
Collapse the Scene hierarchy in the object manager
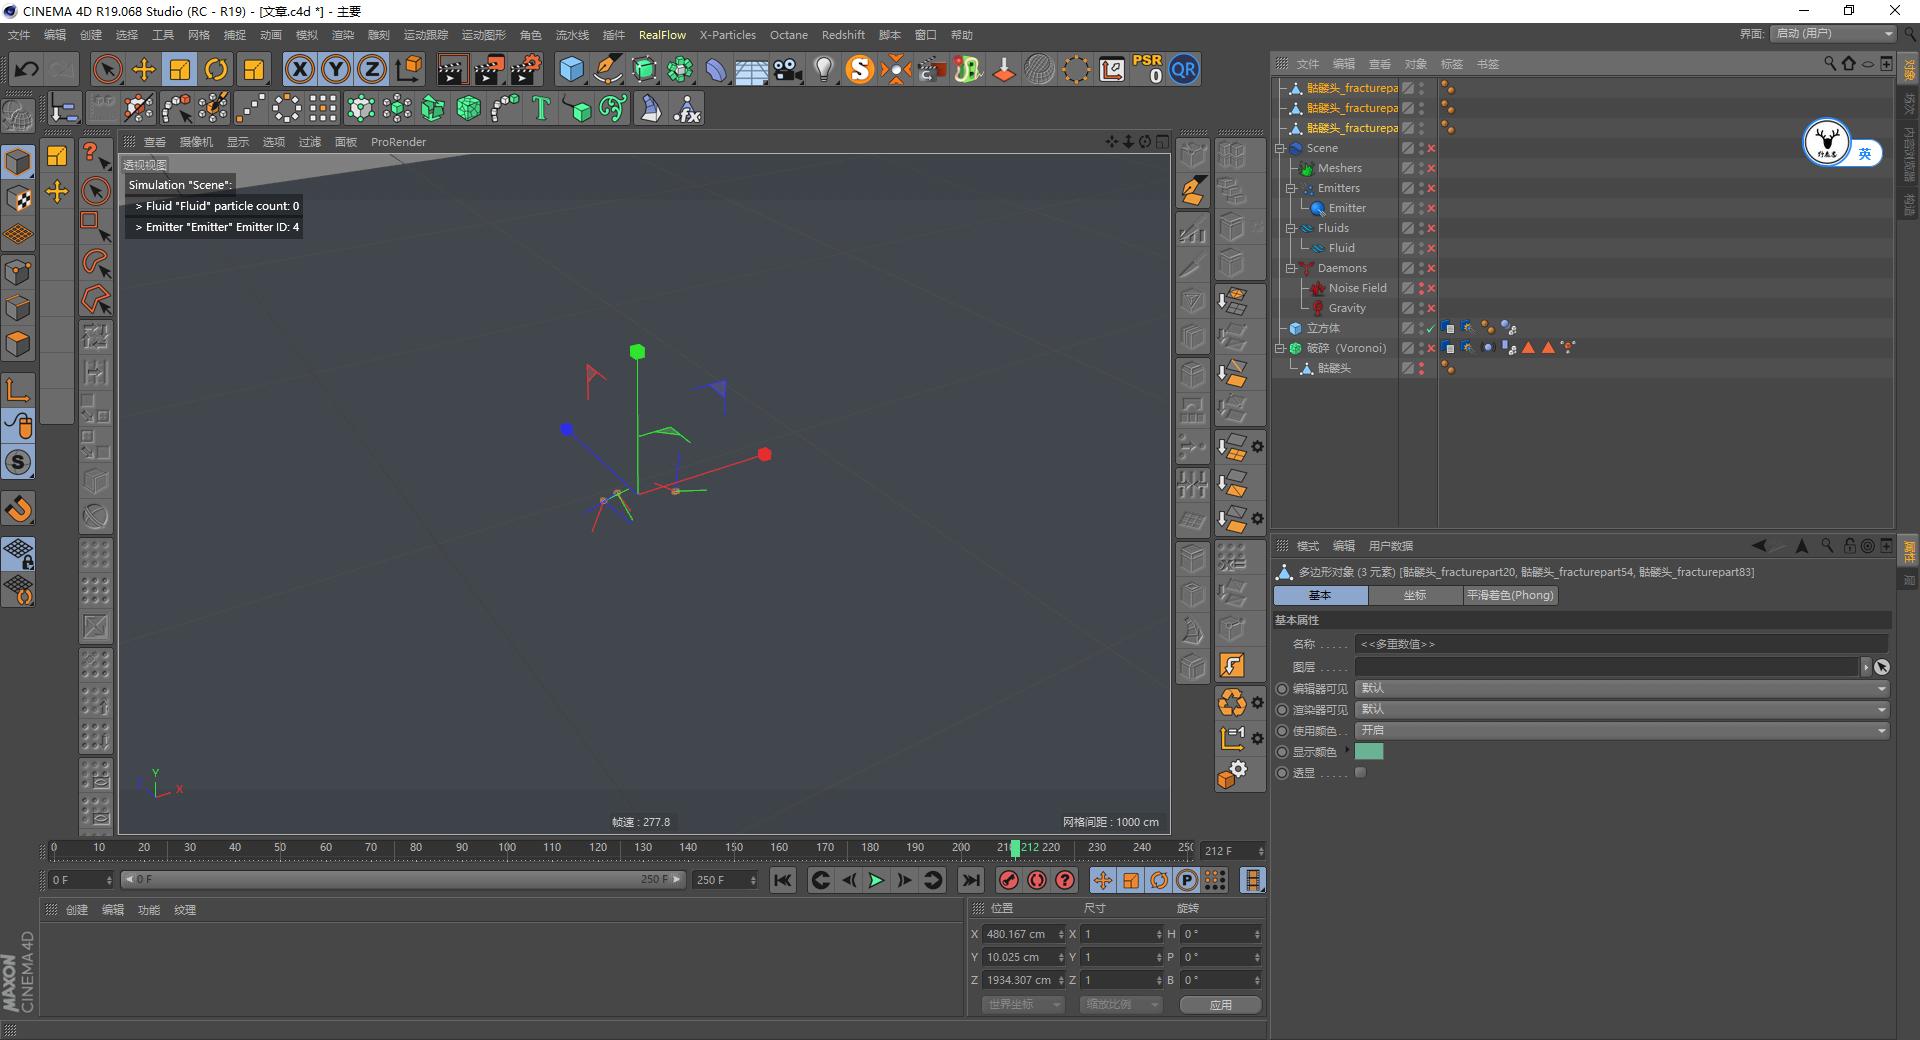[1281, 148]
